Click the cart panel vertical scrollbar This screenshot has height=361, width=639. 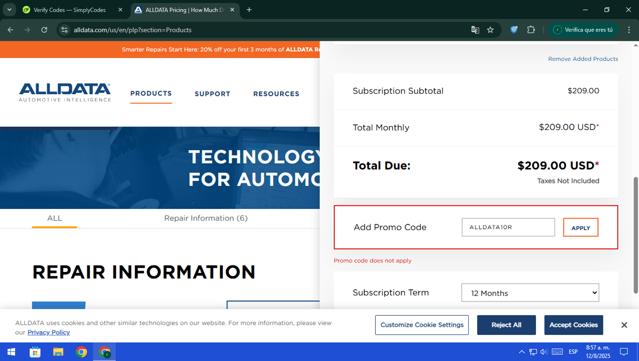(x=635, y=235)
